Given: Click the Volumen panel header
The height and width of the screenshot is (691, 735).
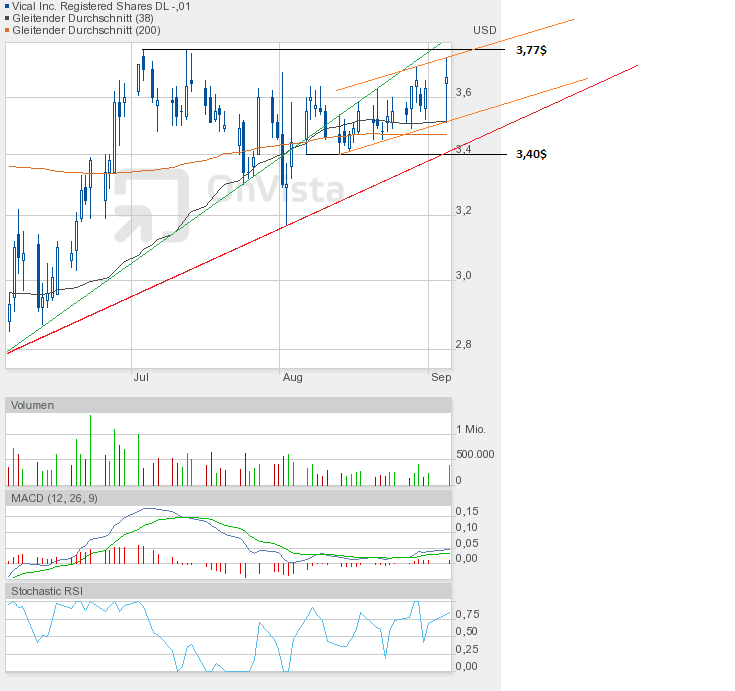Looking at the screenshot, I should coord(34,405).
